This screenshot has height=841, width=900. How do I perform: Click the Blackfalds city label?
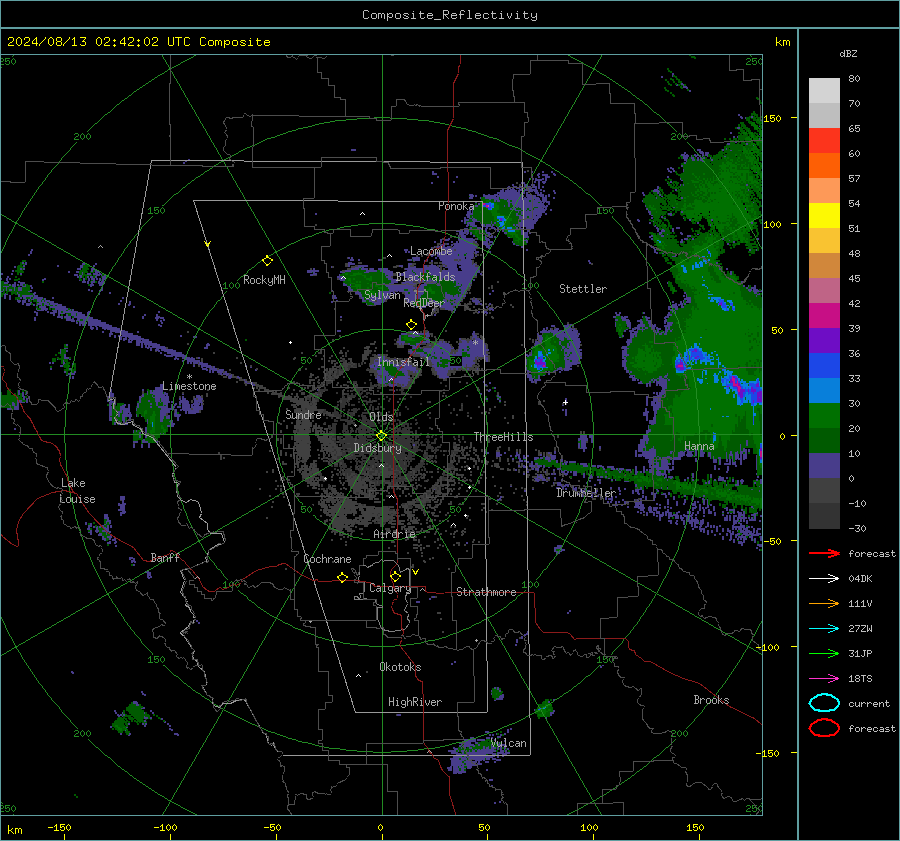[x=425, y=277]
